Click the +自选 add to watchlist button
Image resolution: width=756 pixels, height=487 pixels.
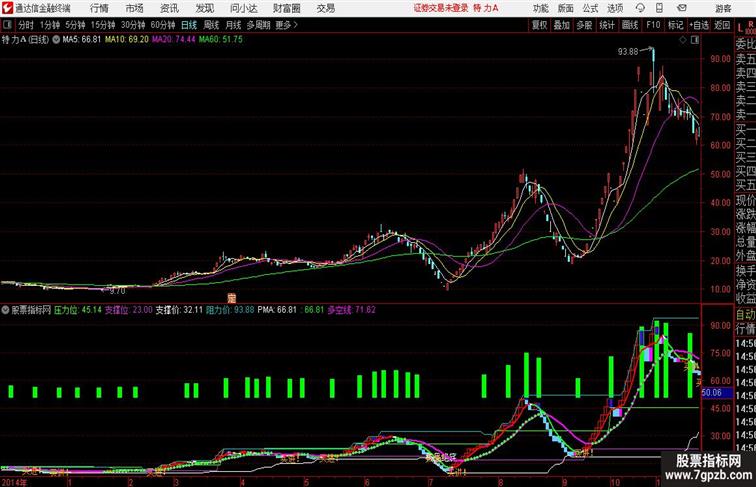coord(699,25)
